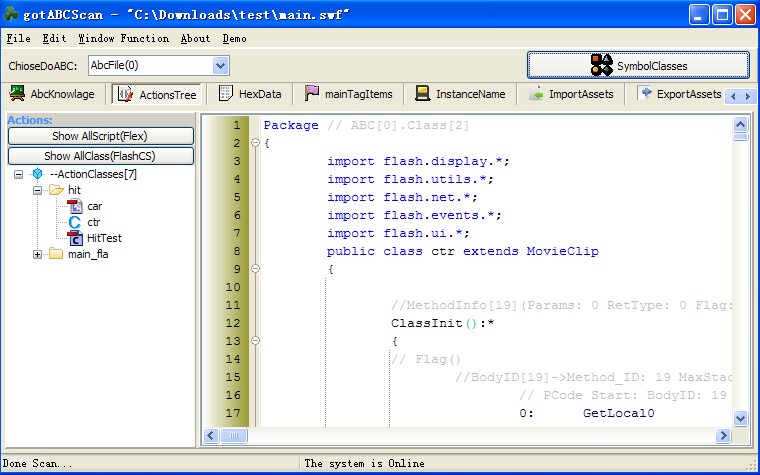Select the car tree item
The image size is (760, 475).
(95, 206)
